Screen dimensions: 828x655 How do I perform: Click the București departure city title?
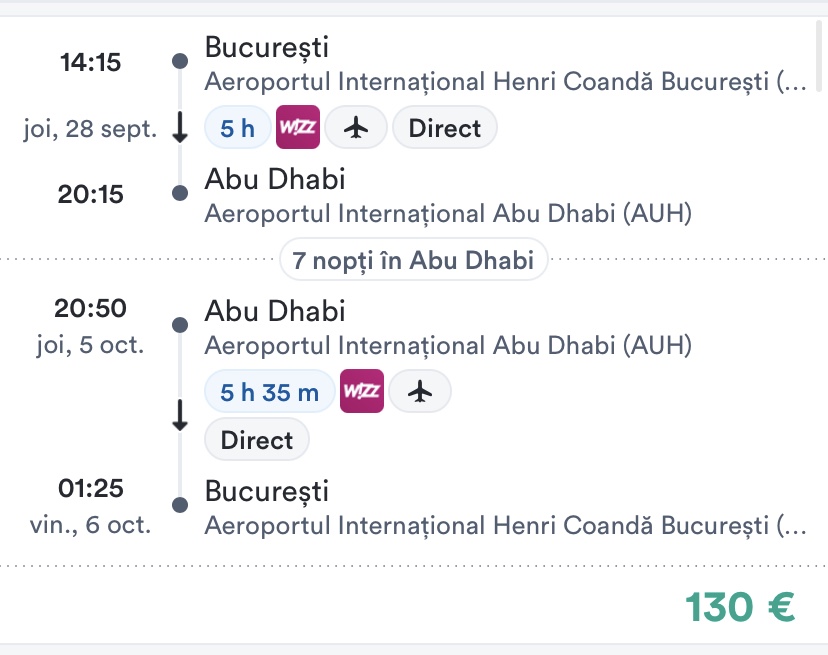[266, 47]
